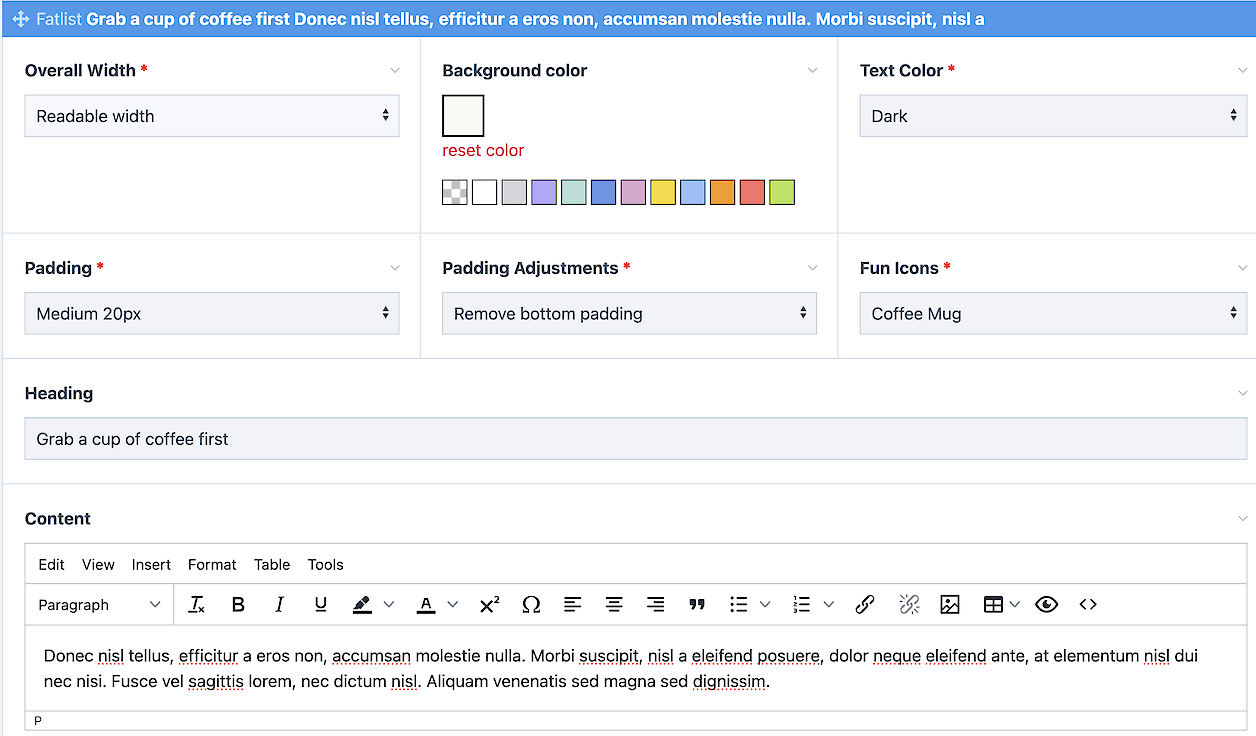Toggle italic text formatting
Screen dimensions: 1256x736
pos(280,604)
